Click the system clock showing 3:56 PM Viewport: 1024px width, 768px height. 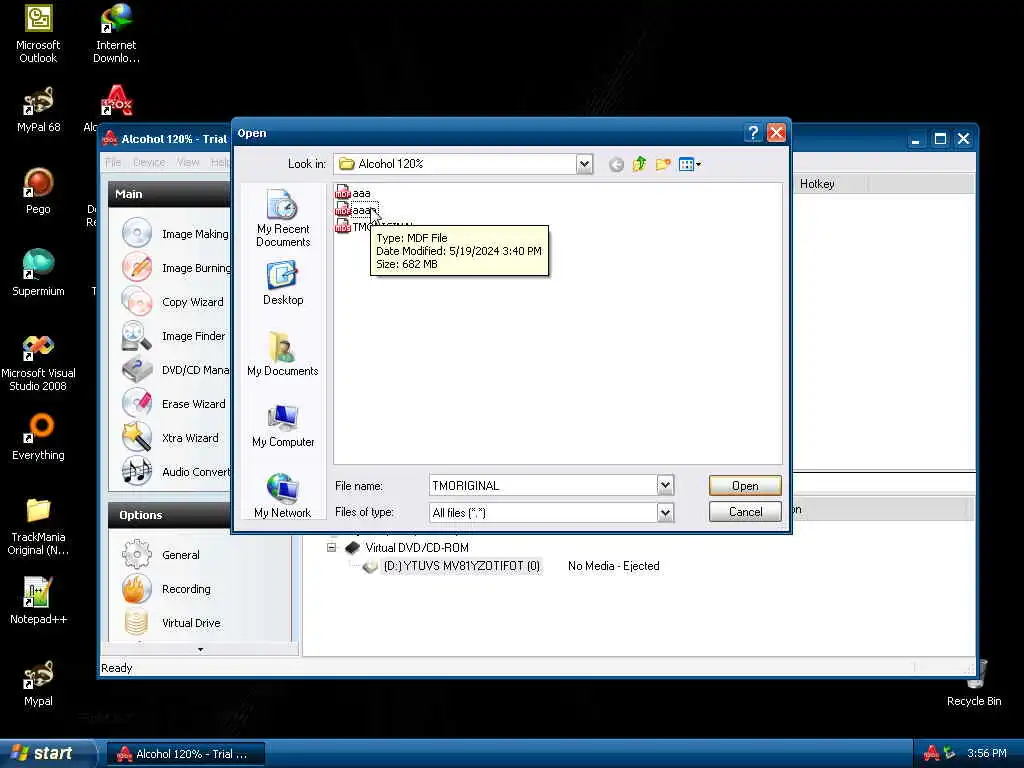coord(987,753)
